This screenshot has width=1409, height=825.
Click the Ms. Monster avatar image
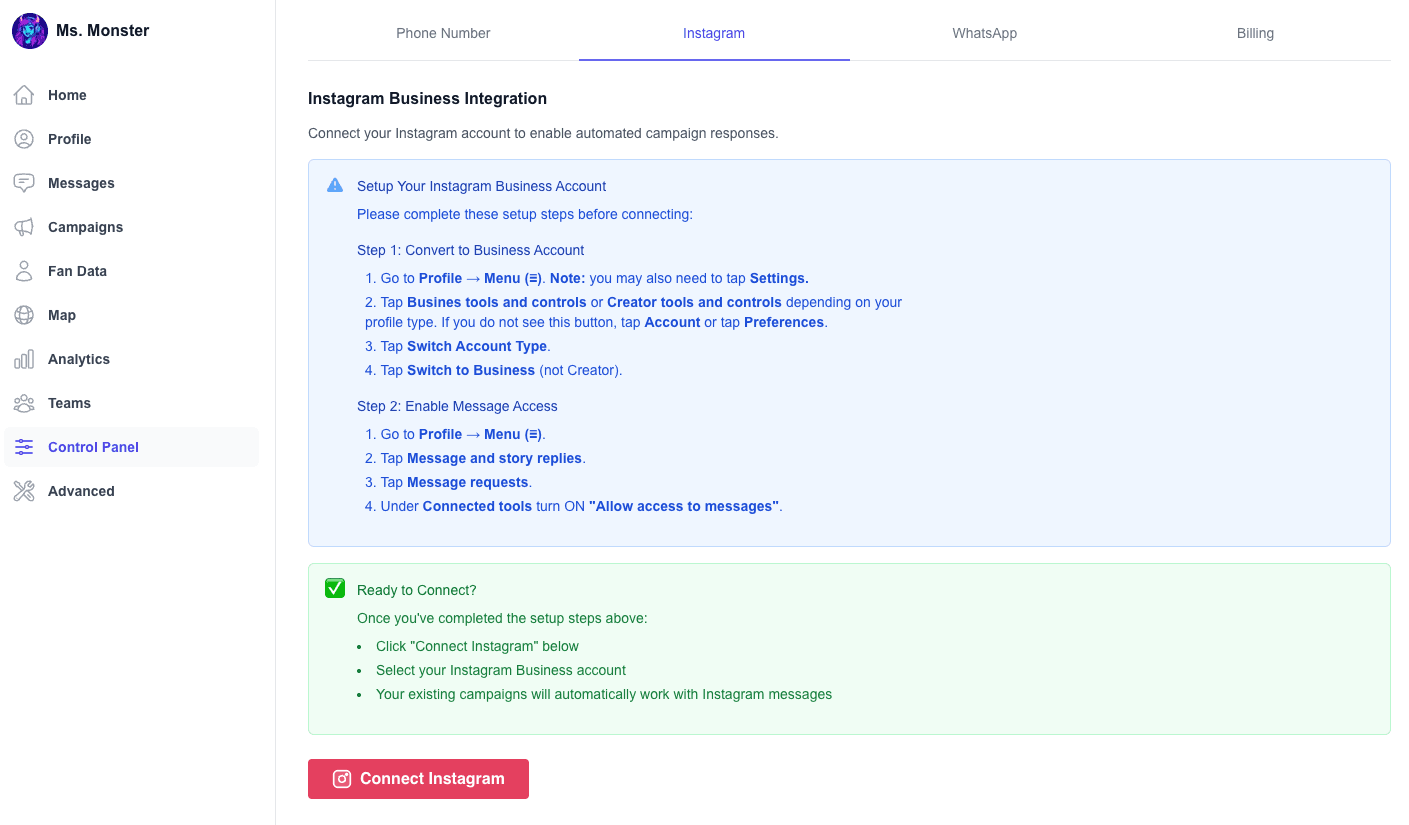pos(30,30)
